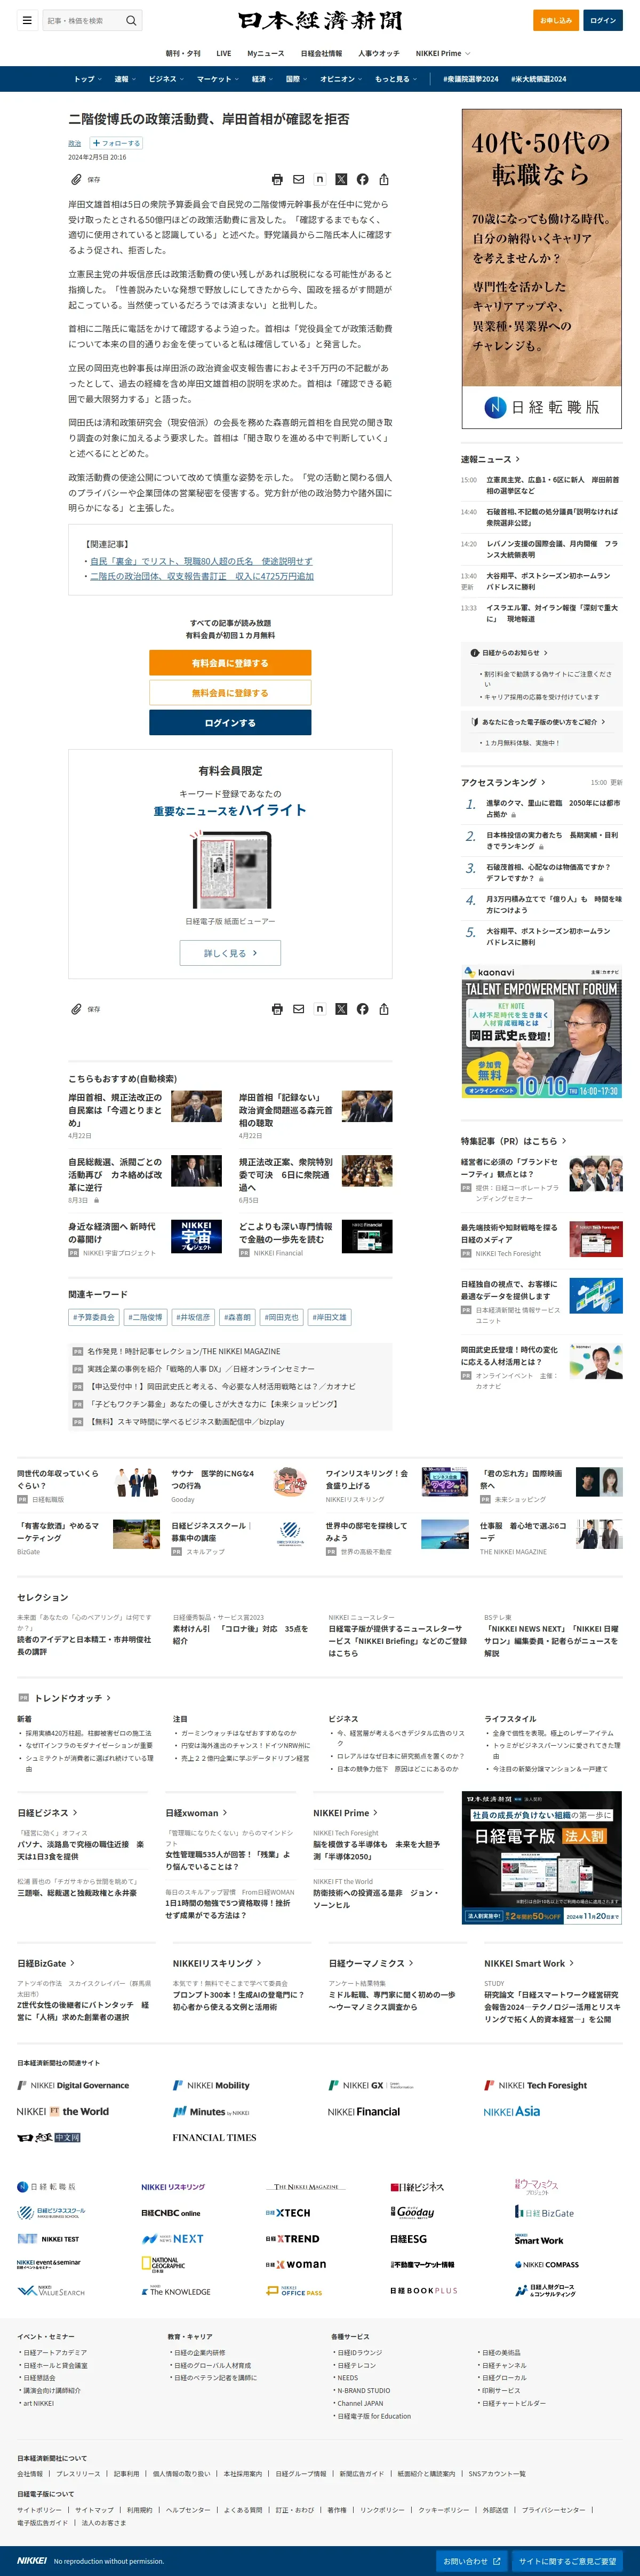Open the hamburger menu in the header

coord(27,20)
